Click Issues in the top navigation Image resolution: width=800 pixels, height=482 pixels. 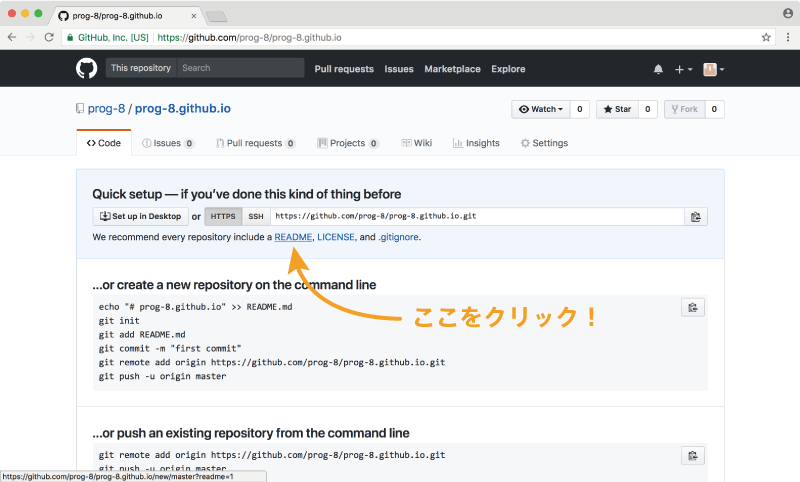coord(399,69)
